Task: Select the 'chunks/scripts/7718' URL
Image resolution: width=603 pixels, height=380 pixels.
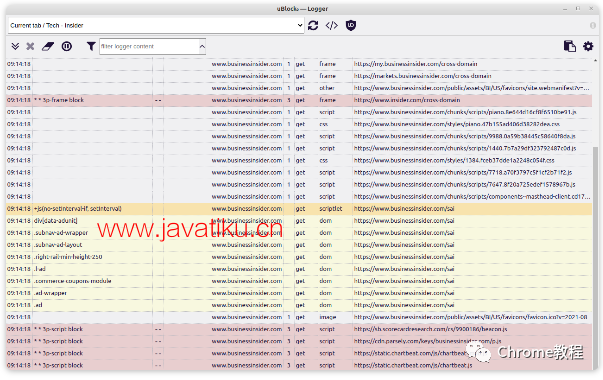Action: coord(463,172)
